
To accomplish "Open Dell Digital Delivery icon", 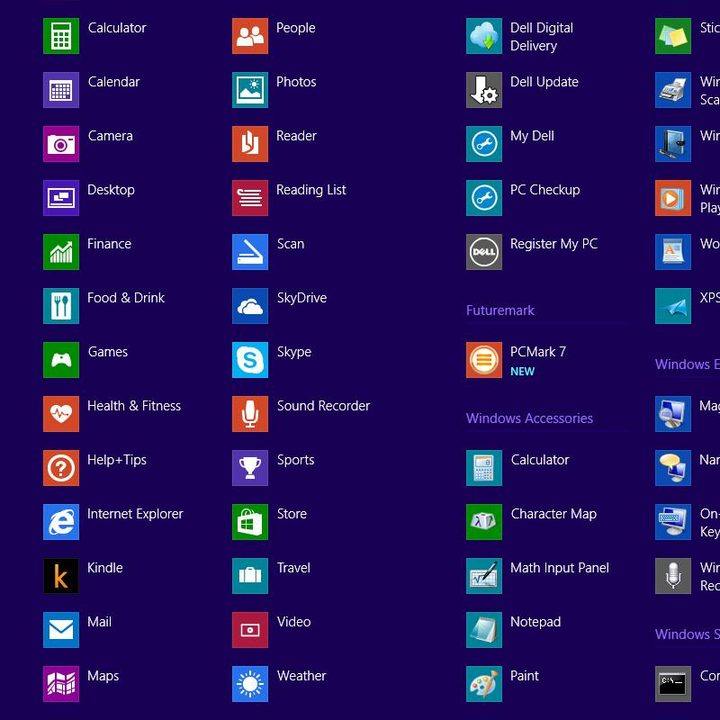I will pos(484,36).
